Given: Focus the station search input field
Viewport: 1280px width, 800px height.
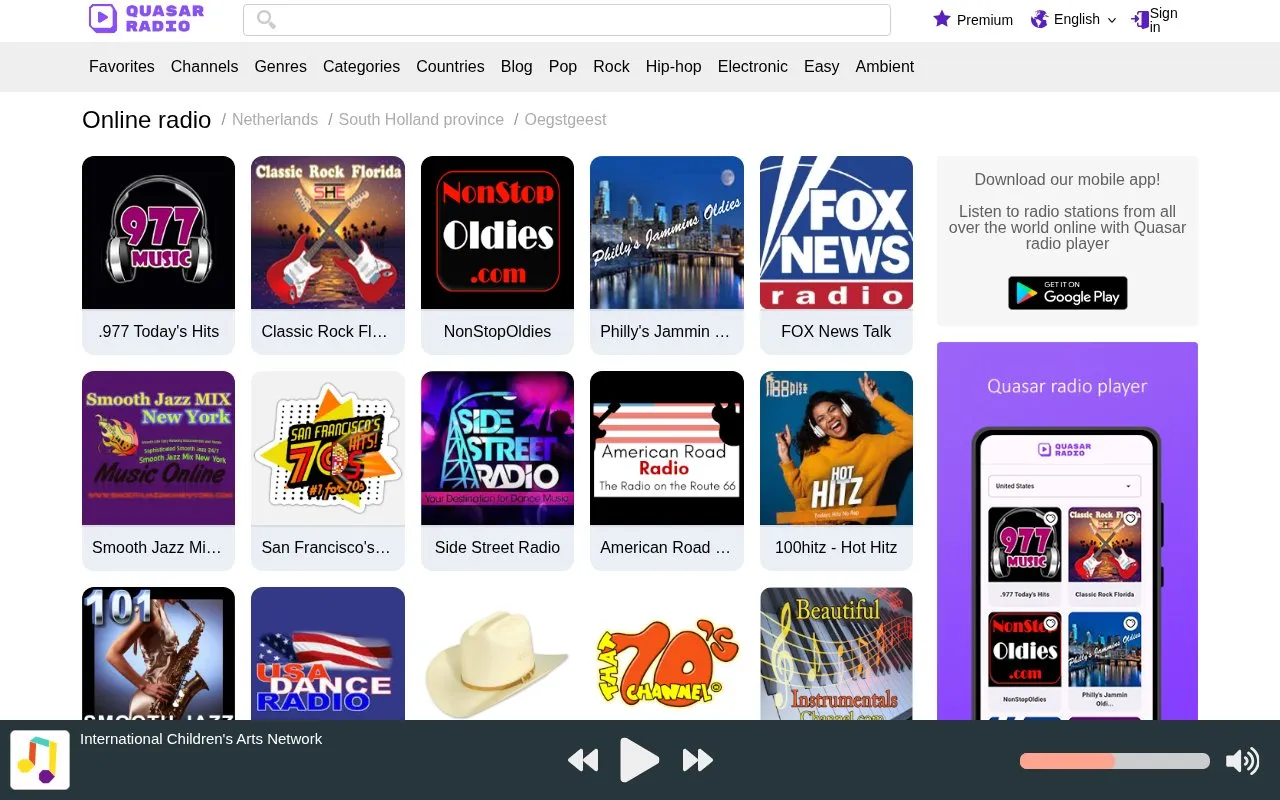Looking at the screenshot, I should tap(567, 19).
